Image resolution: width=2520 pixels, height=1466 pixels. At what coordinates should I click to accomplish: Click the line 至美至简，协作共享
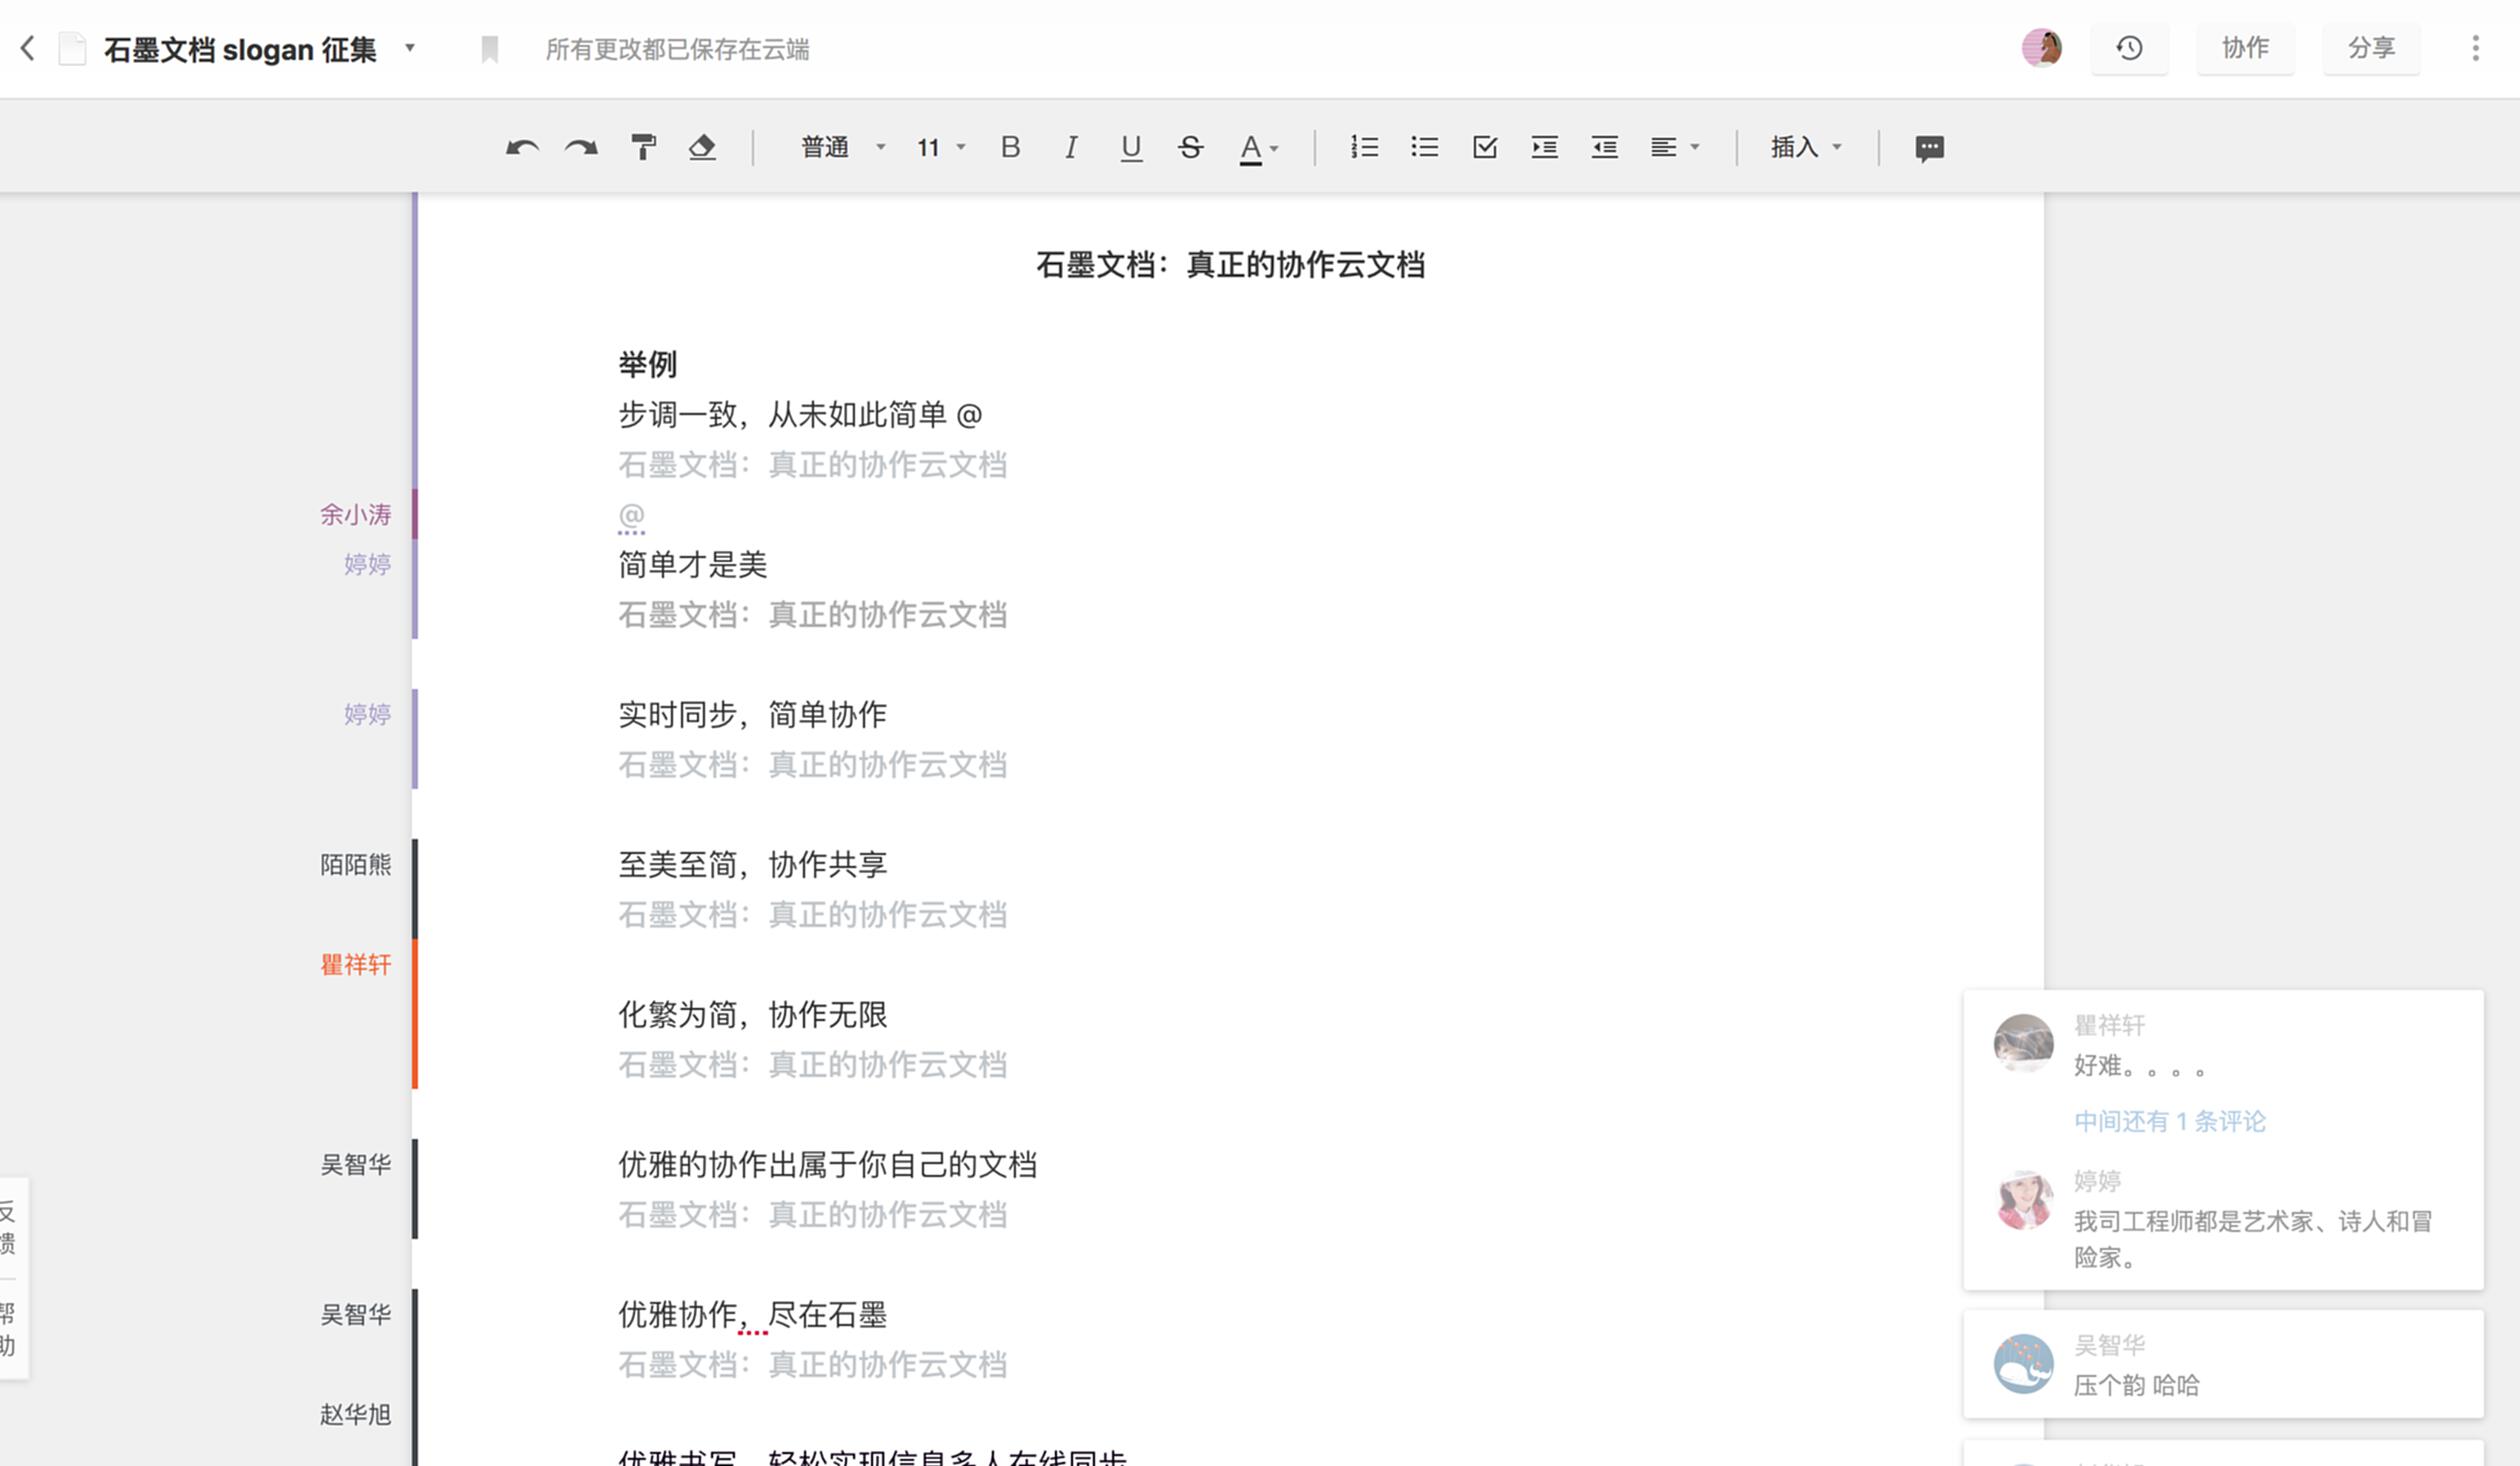(752, 864)
